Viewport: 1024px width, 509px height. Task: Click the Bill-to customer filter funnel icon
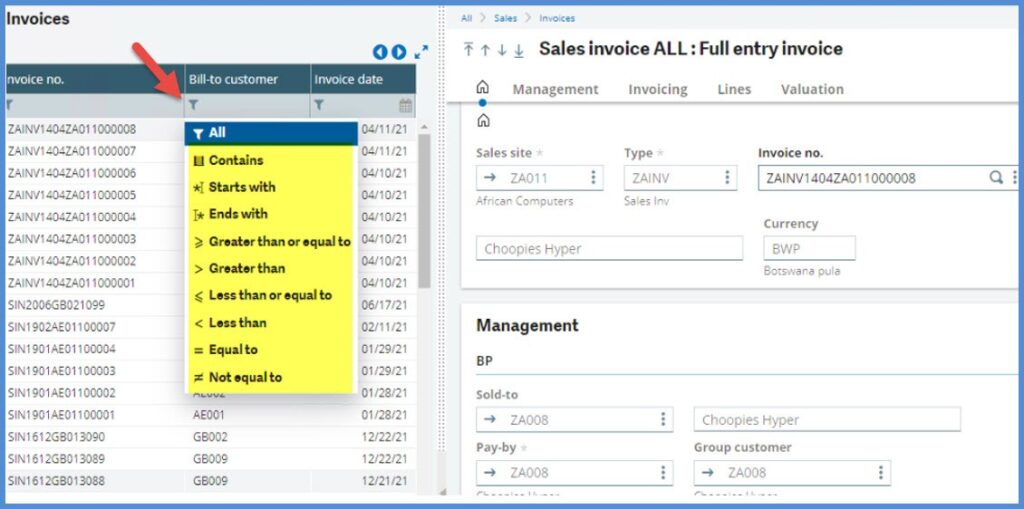(194, 105)
